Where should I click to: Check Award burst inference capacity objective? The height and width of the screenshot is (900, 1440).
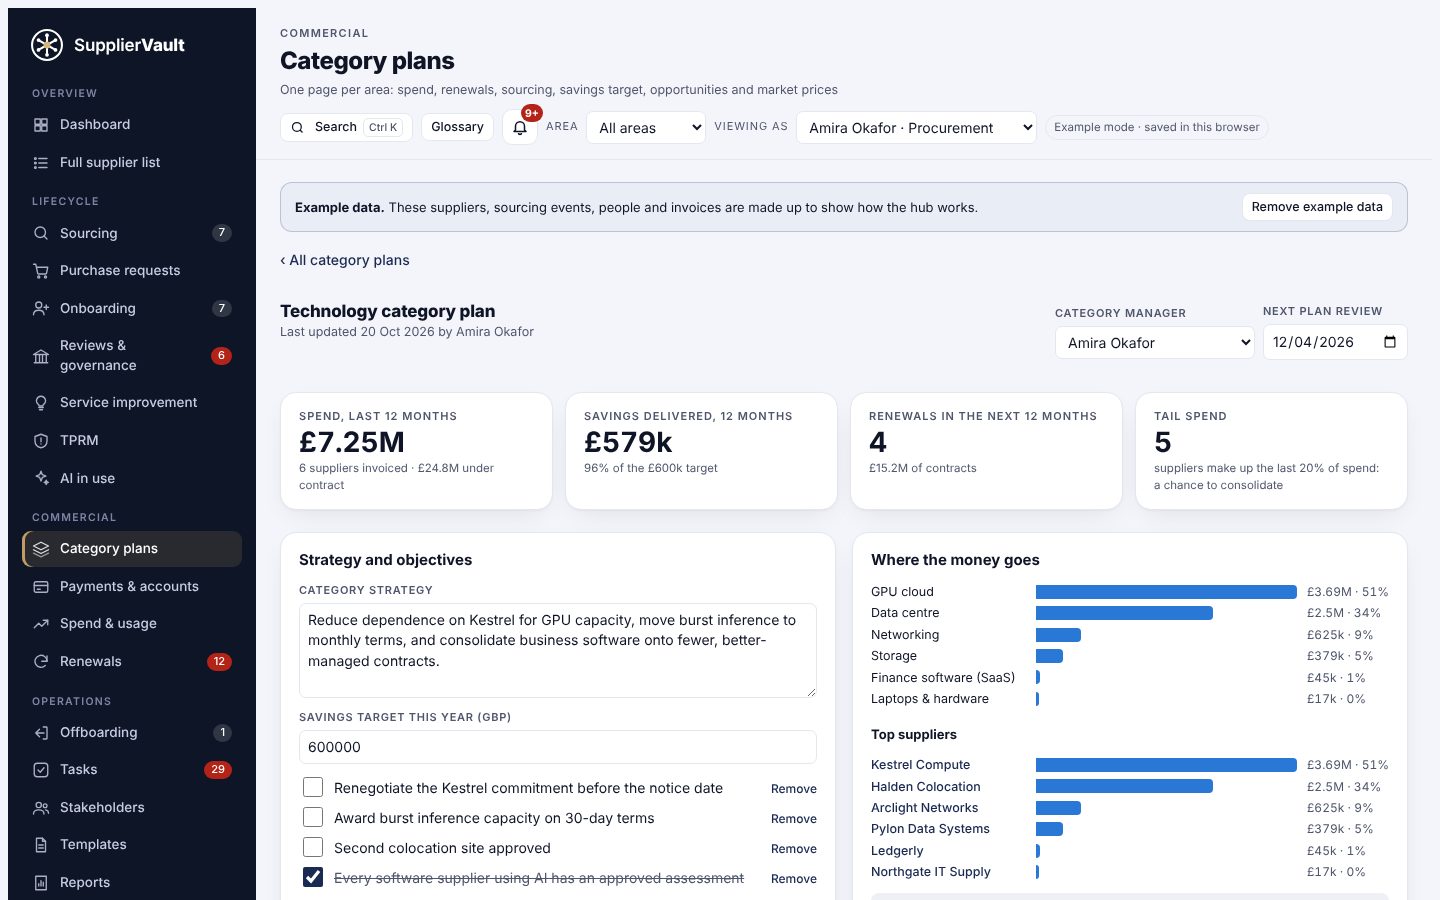(313, 818)
